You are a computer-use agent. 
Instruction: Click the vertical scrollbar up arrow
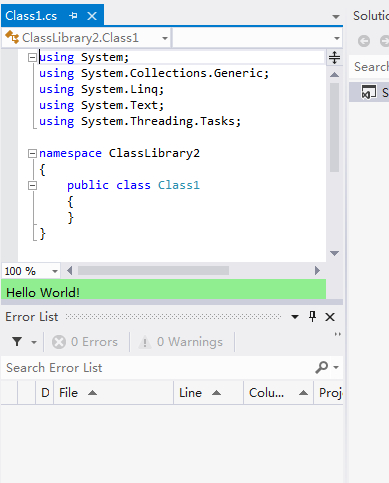(x=334, y=75)
